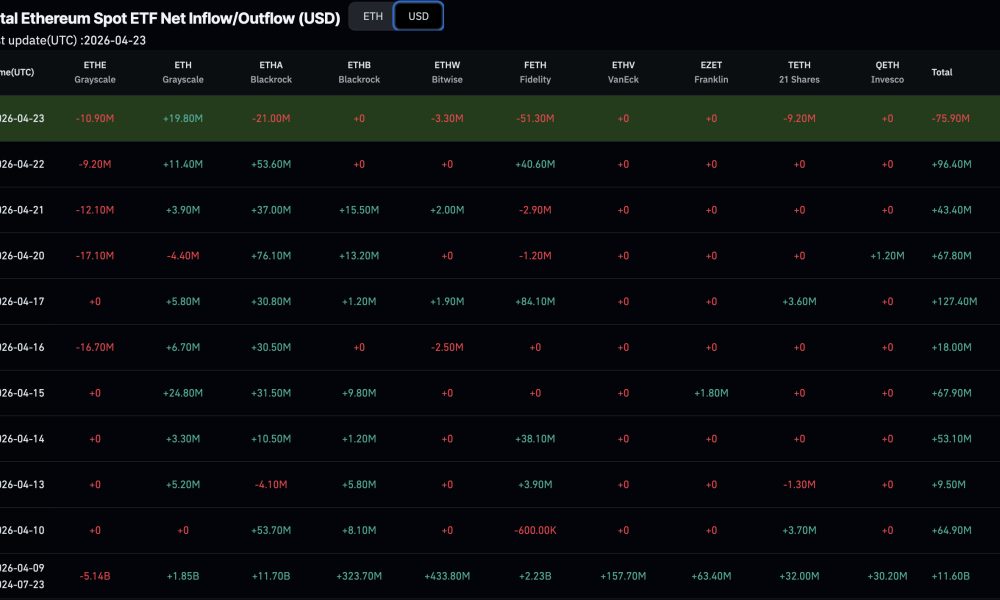Click the ETHA Blackrock column header

[x=270, y=72]
